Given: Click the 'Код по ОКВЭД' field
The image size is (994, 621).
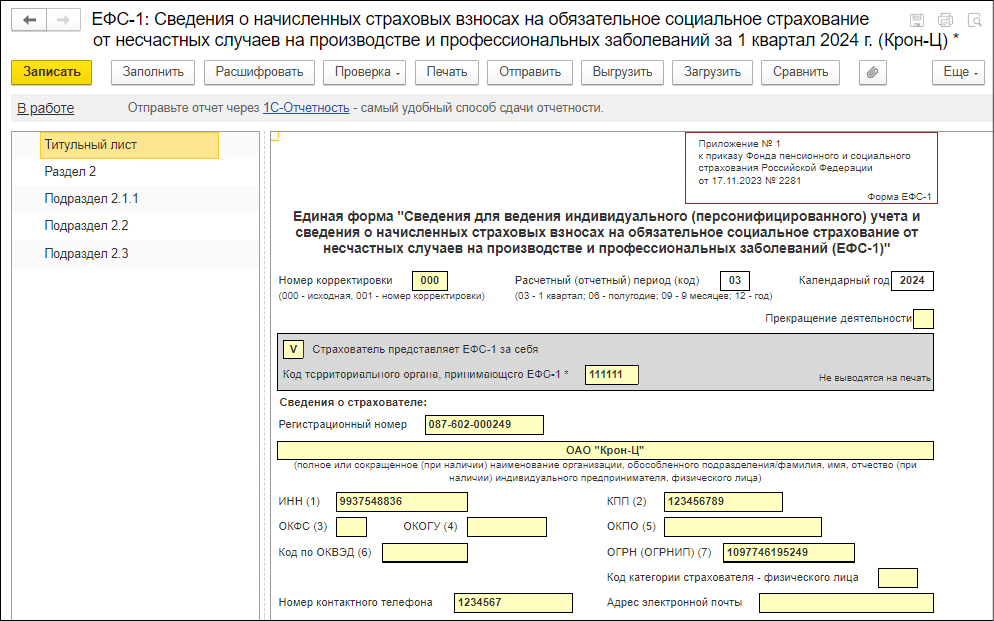Looking at the screenshot, I should pyautogui.click(x=424, y=552).
